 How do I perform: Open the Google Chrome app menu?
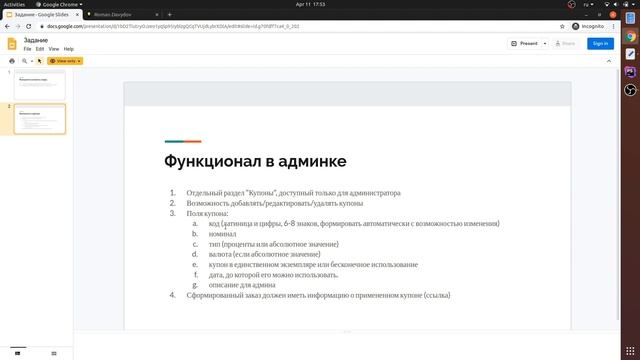click(59, 4)
